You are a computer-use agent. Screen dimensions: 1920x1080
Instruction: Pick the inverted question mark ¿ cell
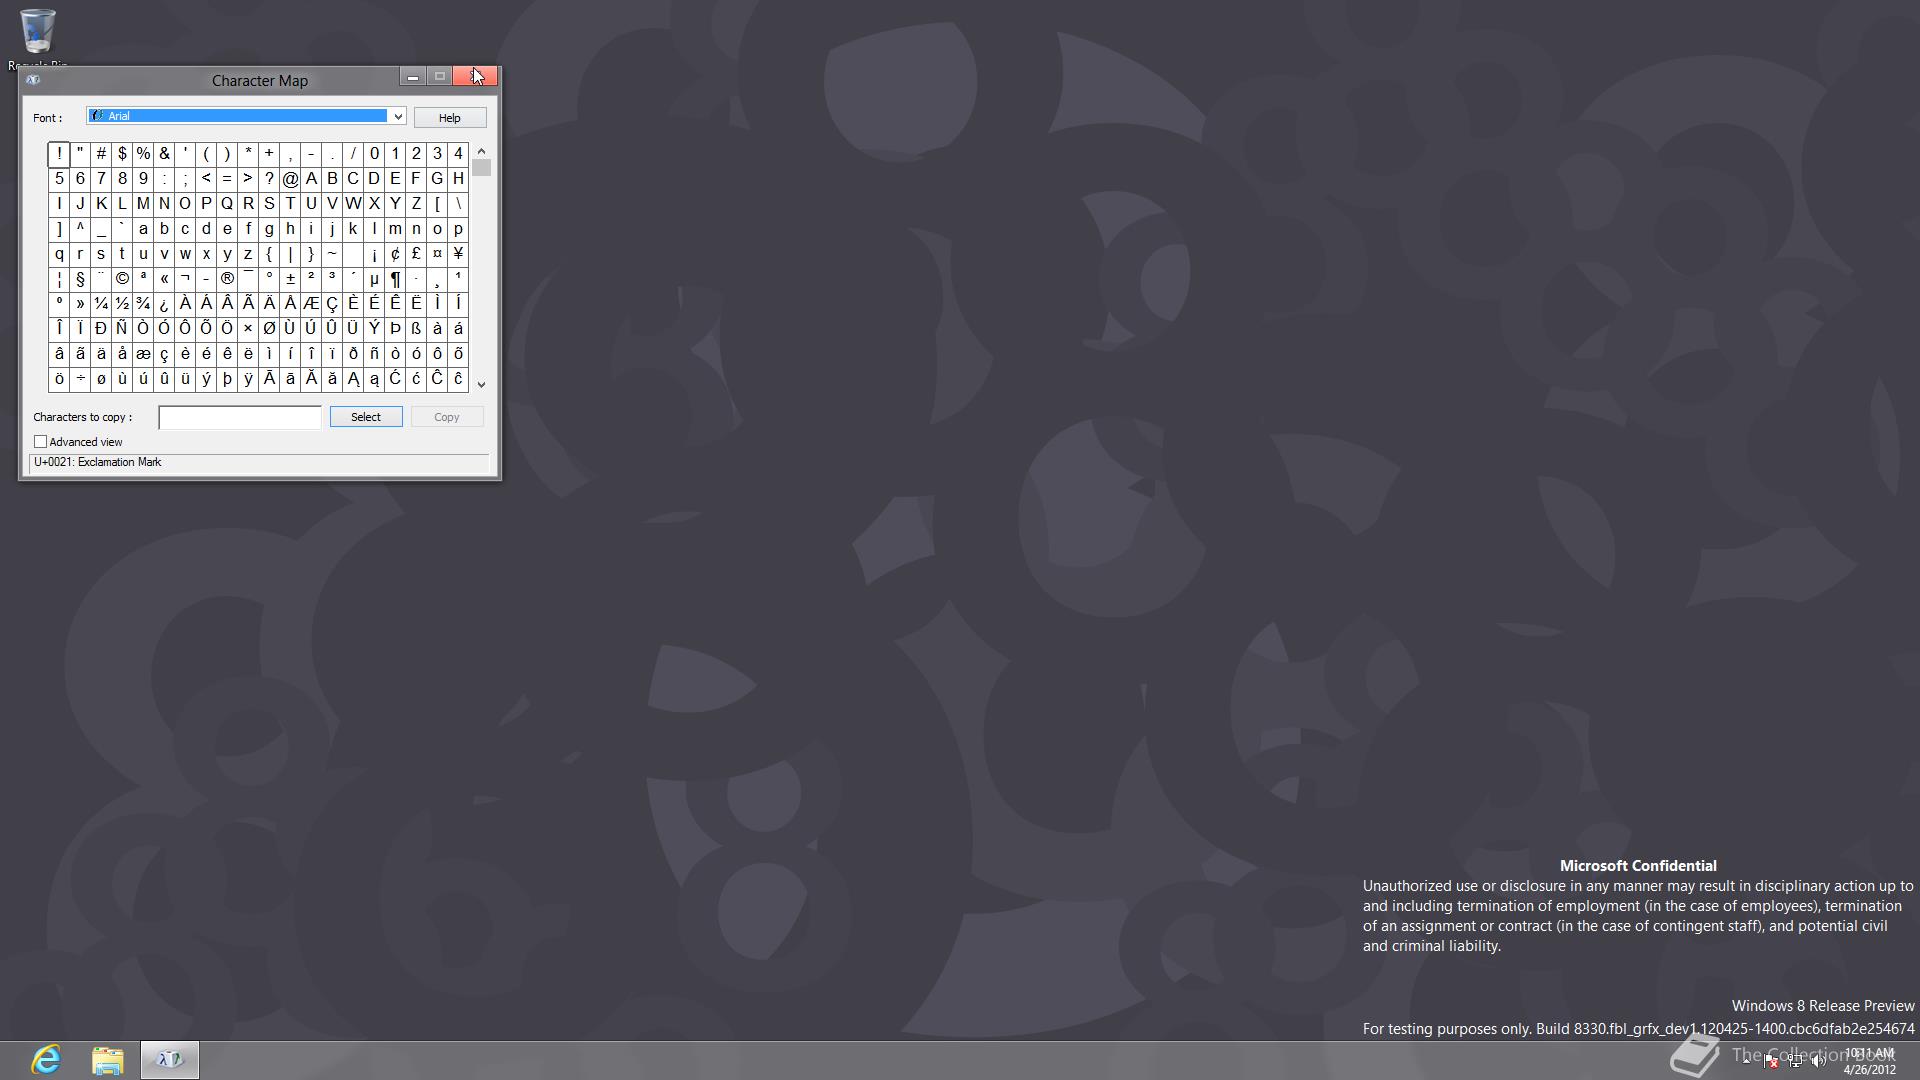164,304
